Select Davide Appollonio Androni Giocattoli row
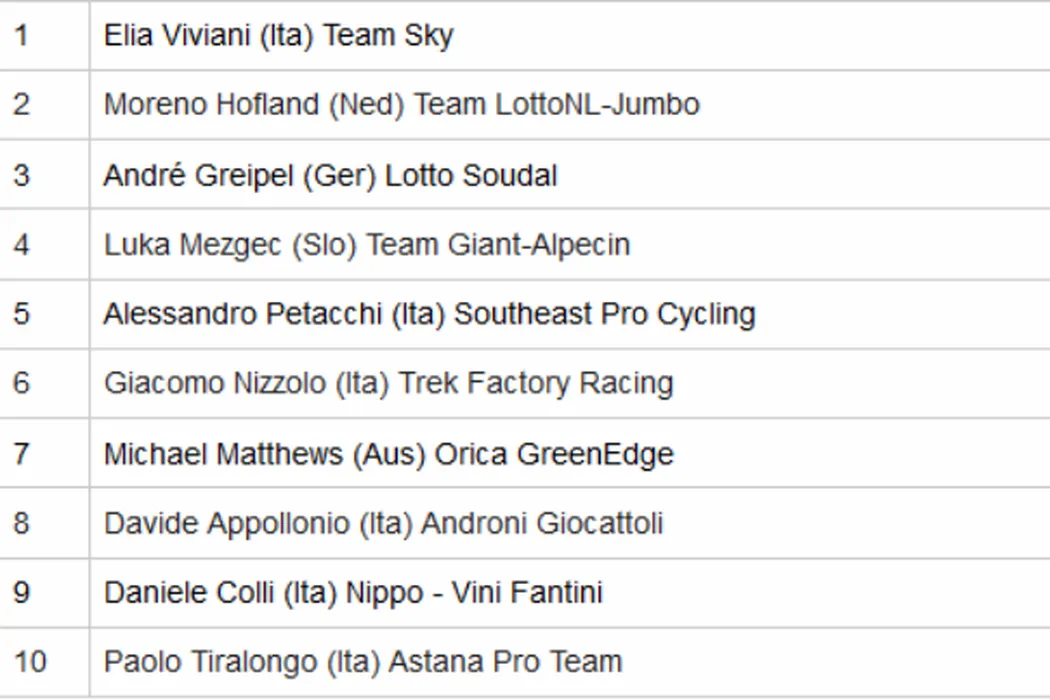1050x700 pixels. (383, 523)
